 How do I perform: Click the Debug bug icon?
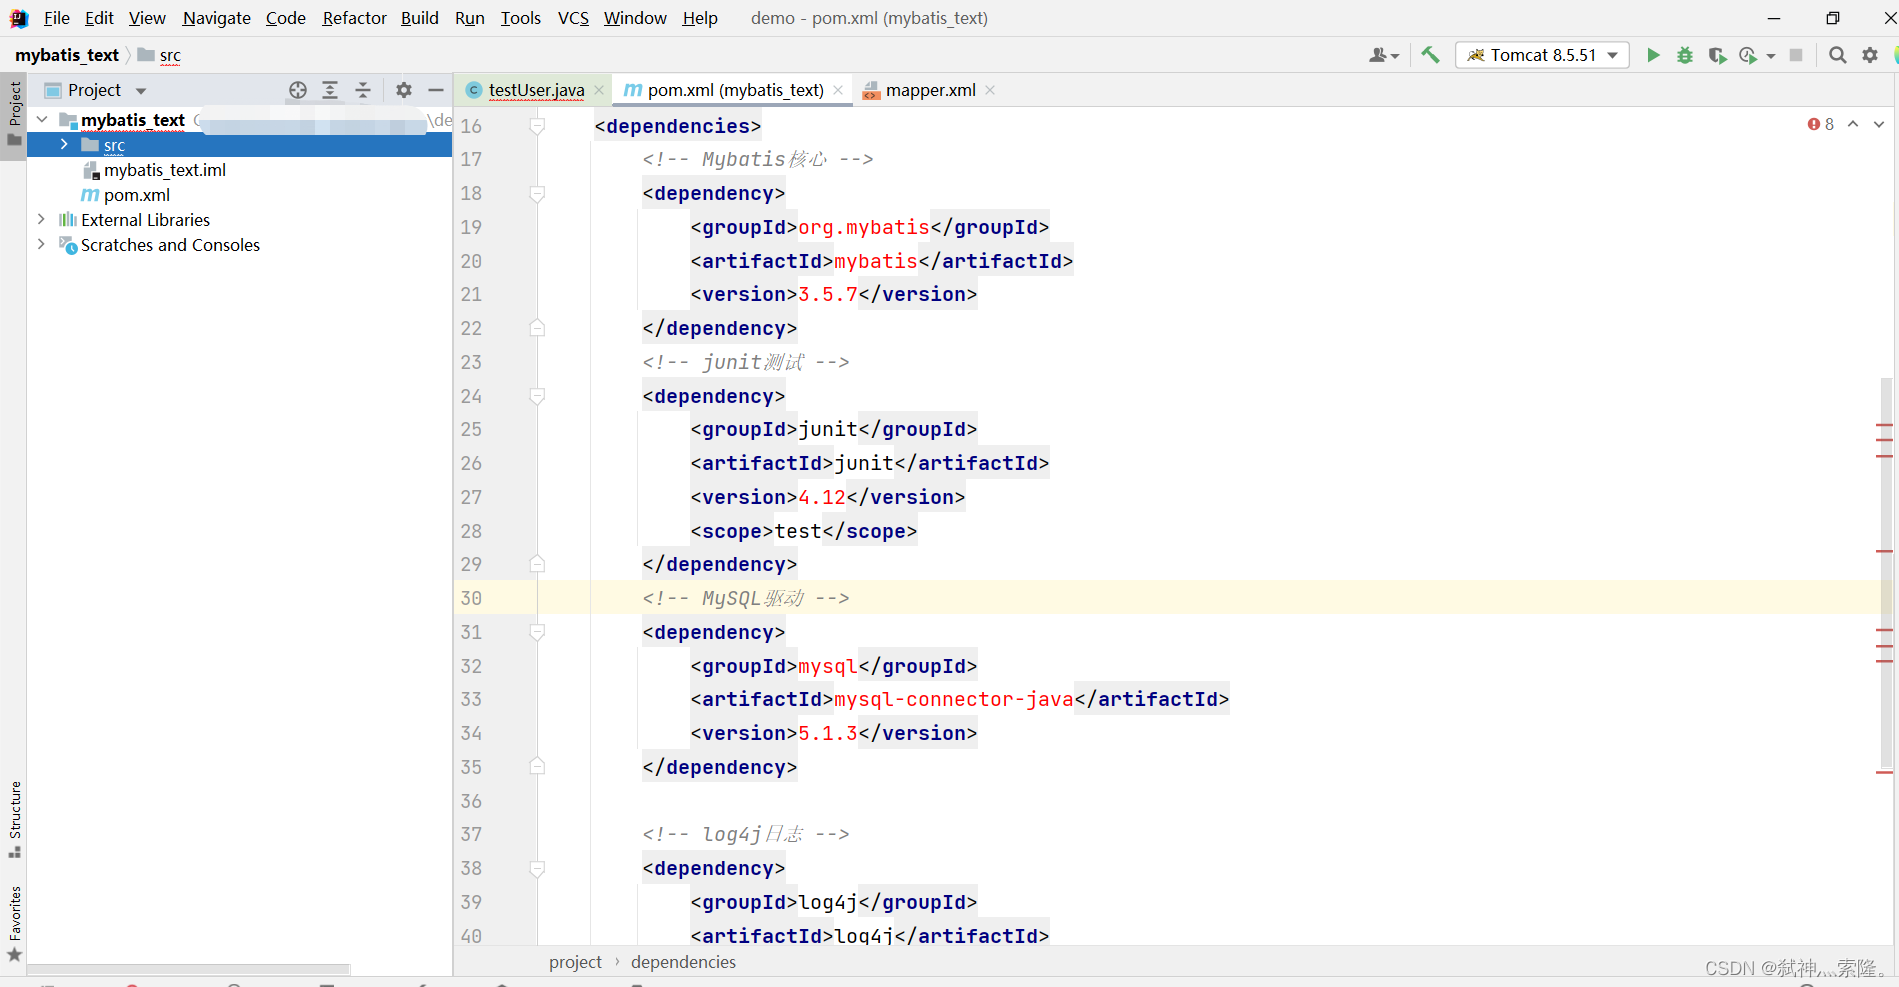pos(1685,55)
